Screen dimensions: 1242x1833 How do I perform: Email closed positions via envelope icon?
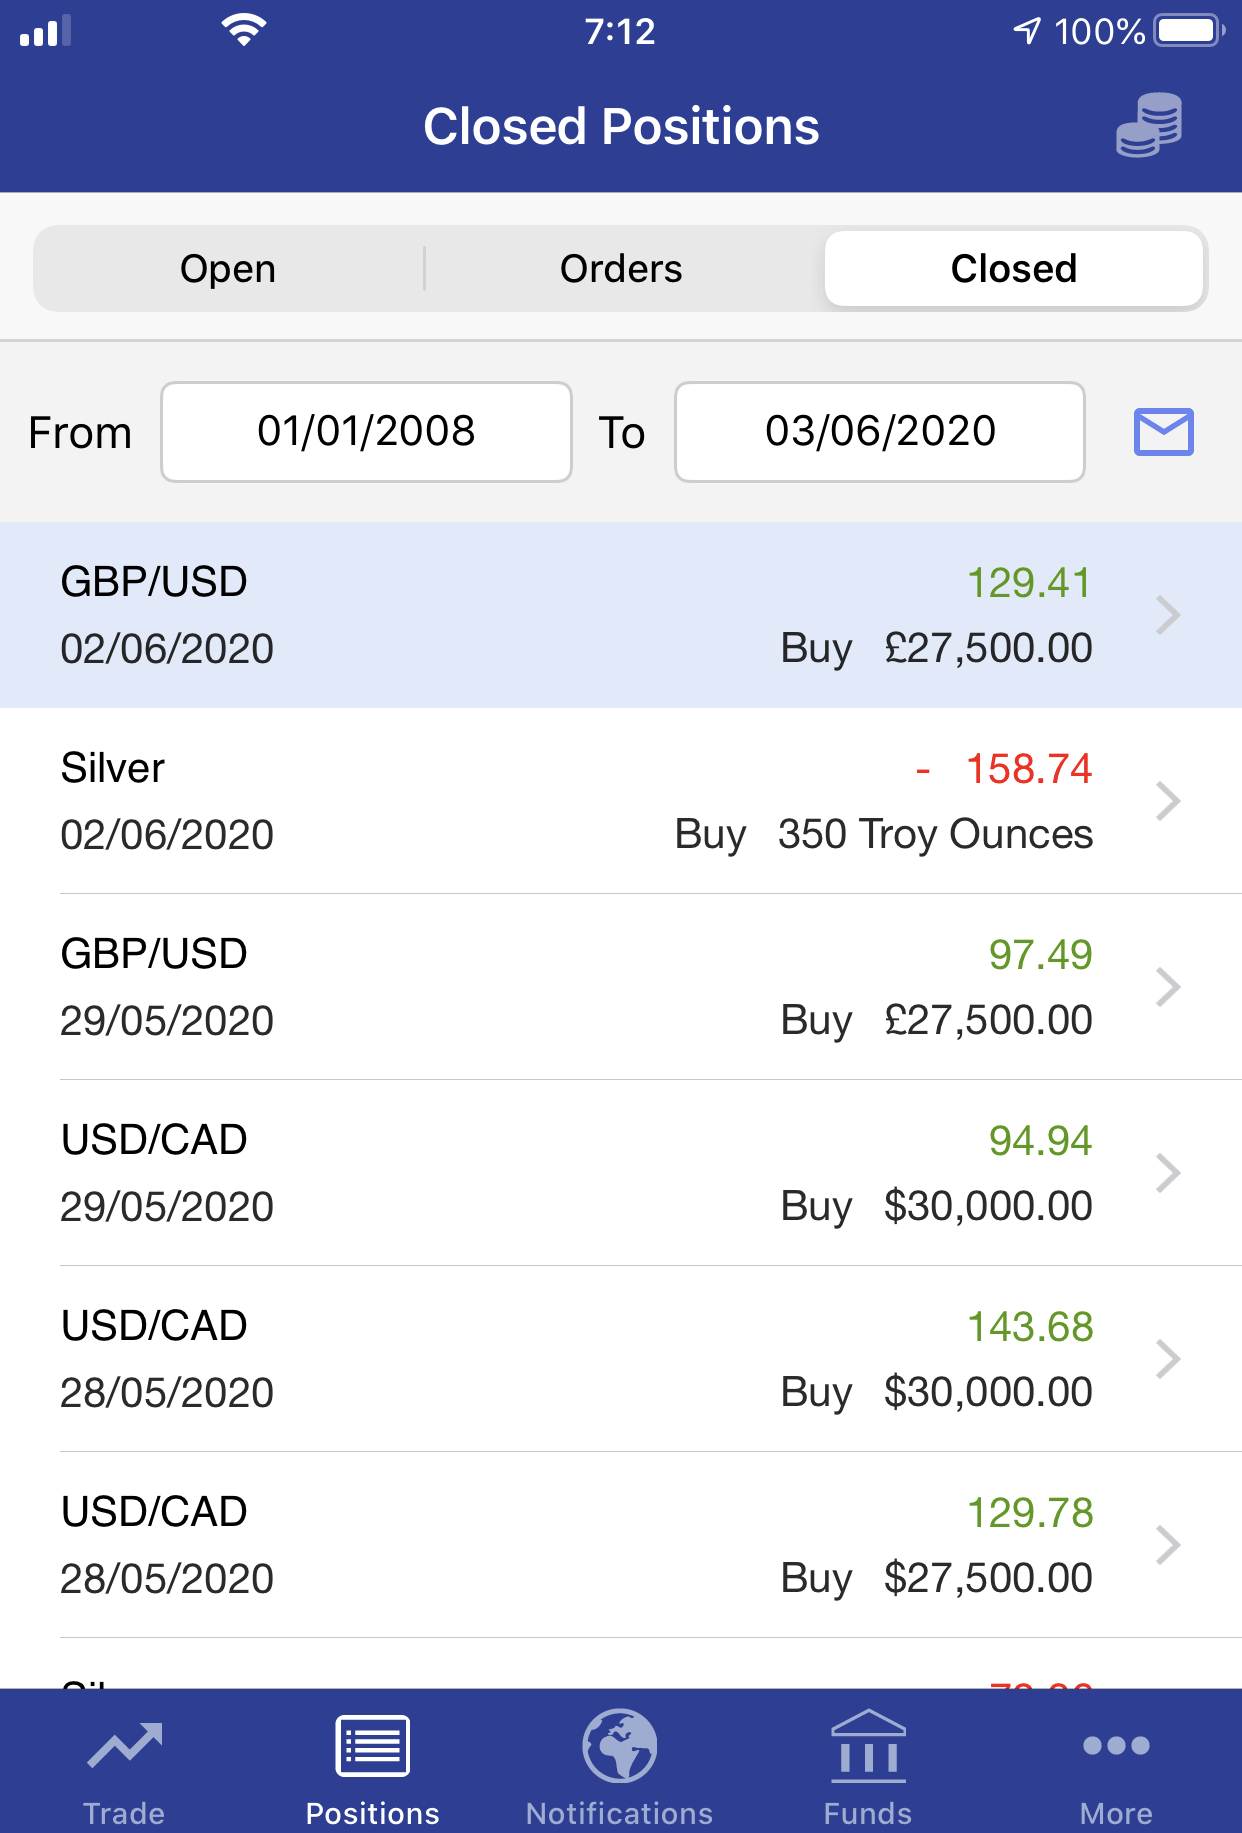[x=1163, y=432]
